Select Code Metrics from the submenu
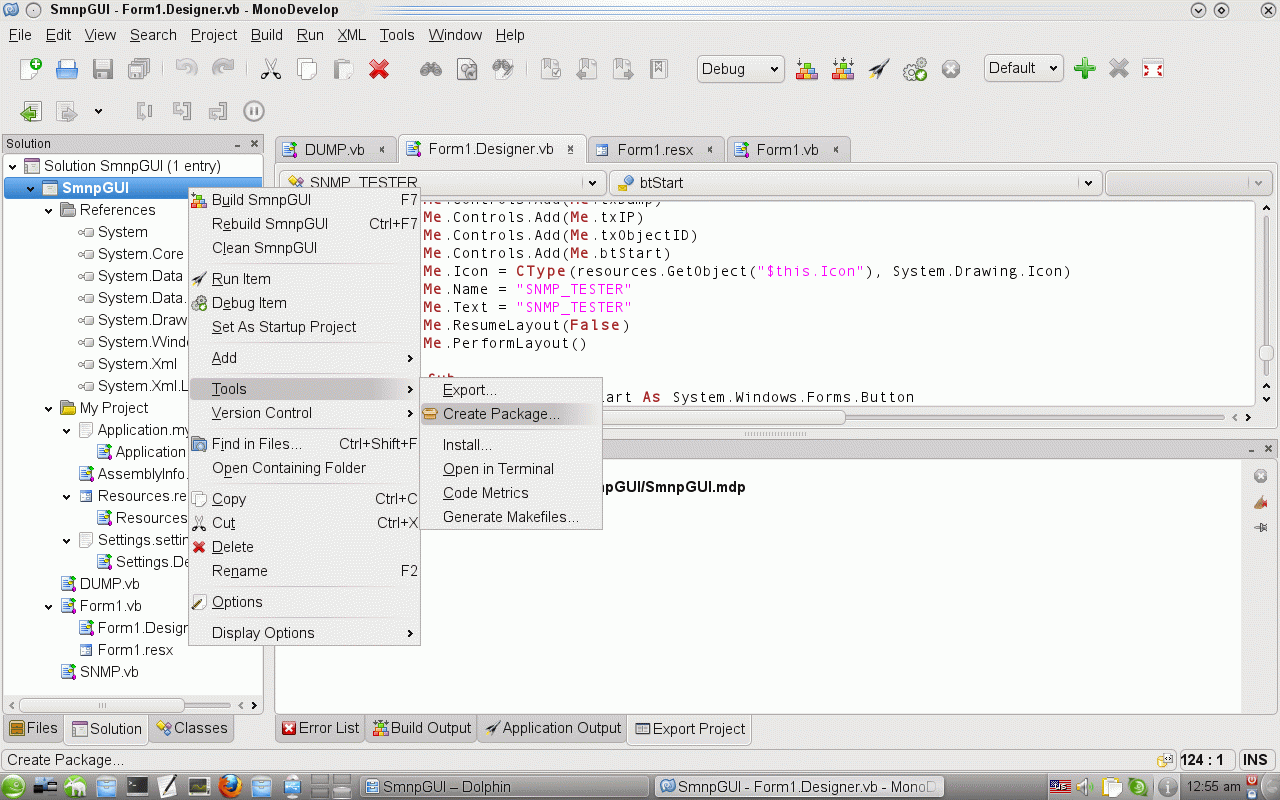1280x800 pixels. (511, 493)
